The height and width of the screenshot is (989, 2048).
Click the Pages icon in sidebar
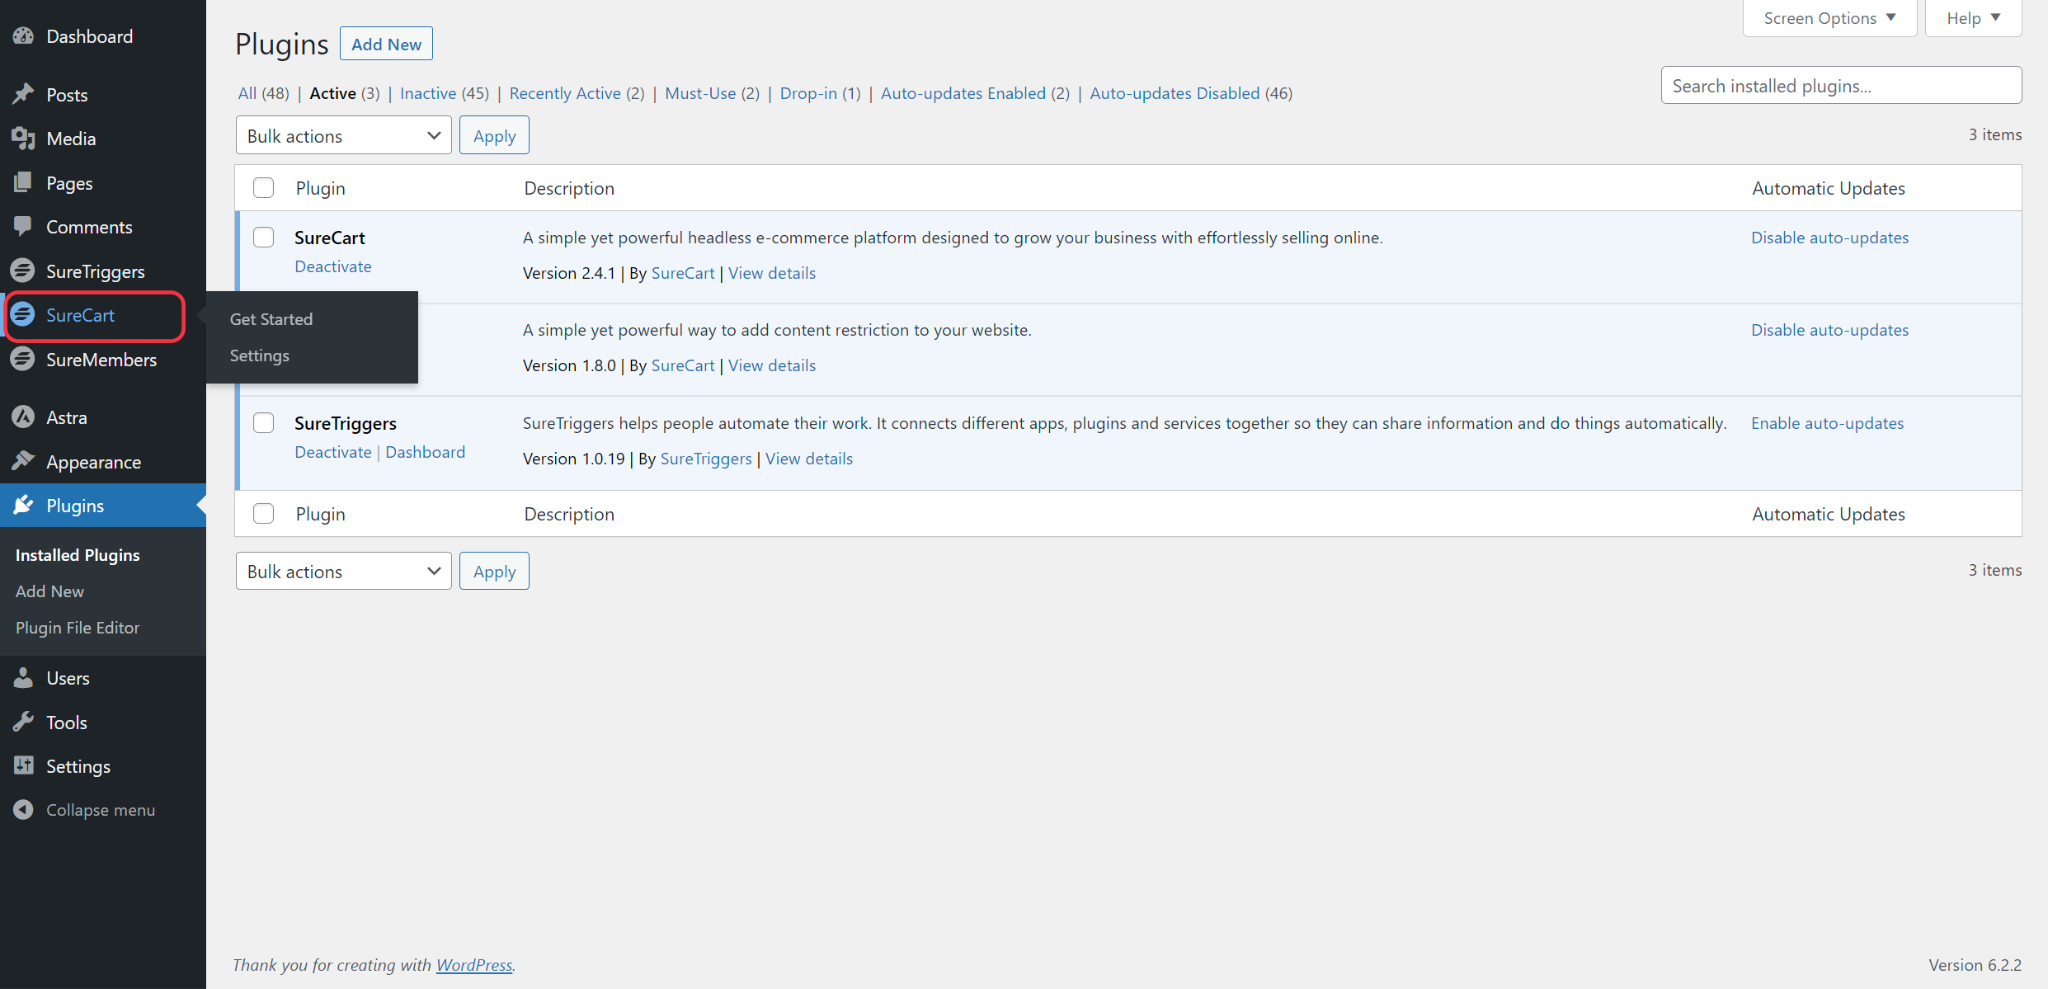coord(23,183)
